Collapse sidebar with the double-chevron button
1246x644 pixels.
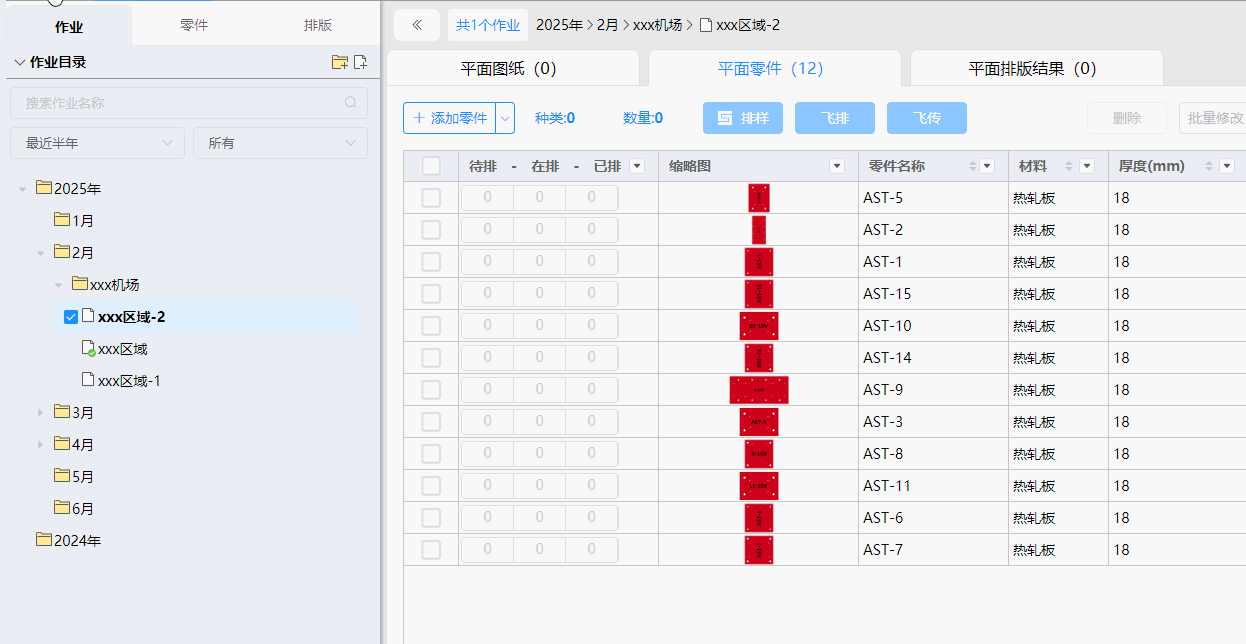(417, 25)
